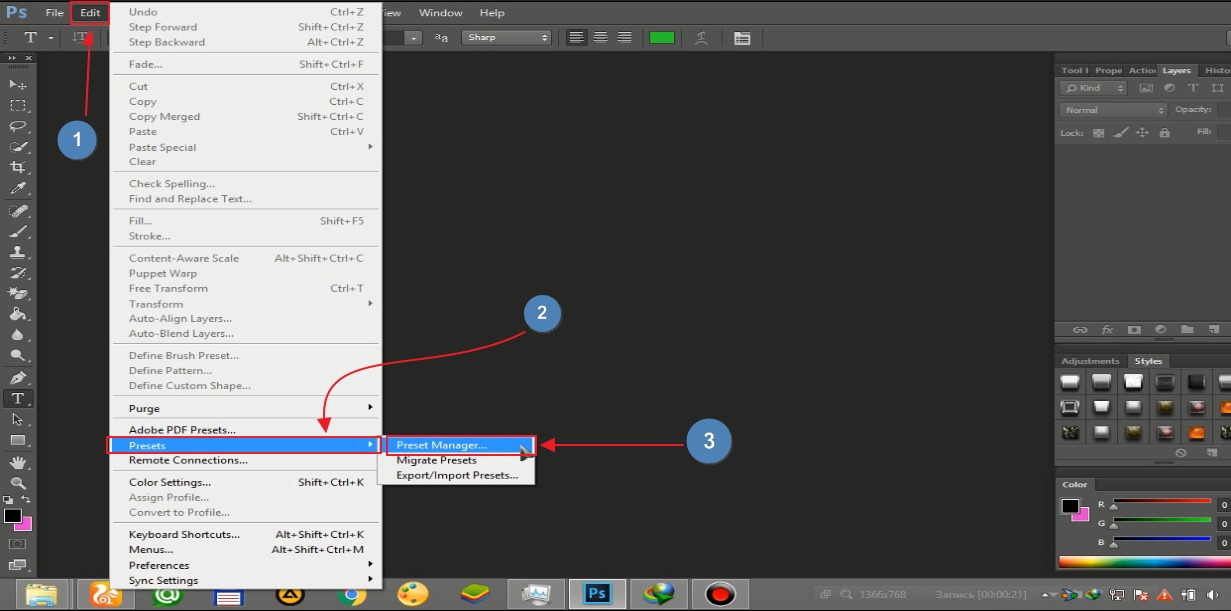Select the Lasso tool in the toolbox
This screenshot has height=611, width=1231.
[x=18, y=126]
